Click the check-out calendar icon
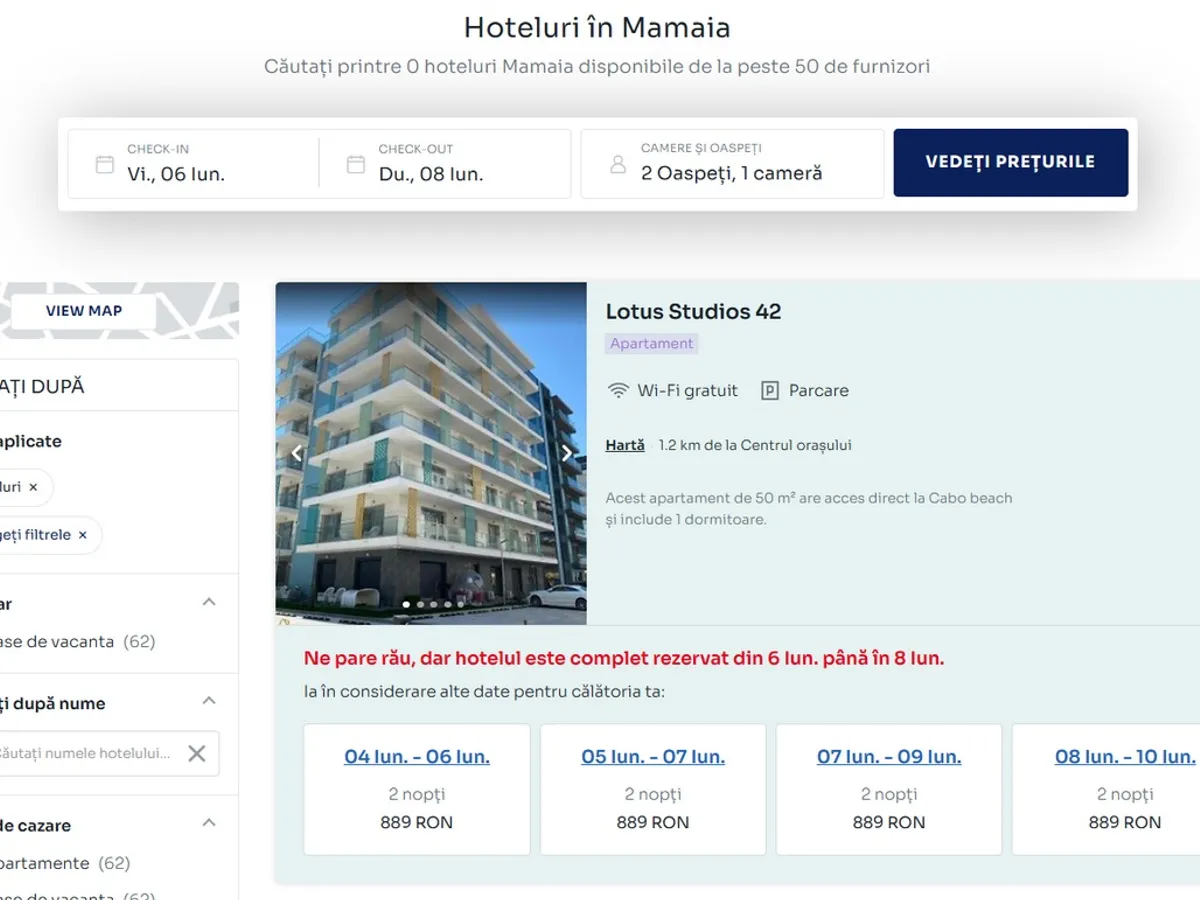 pos(356,164)
